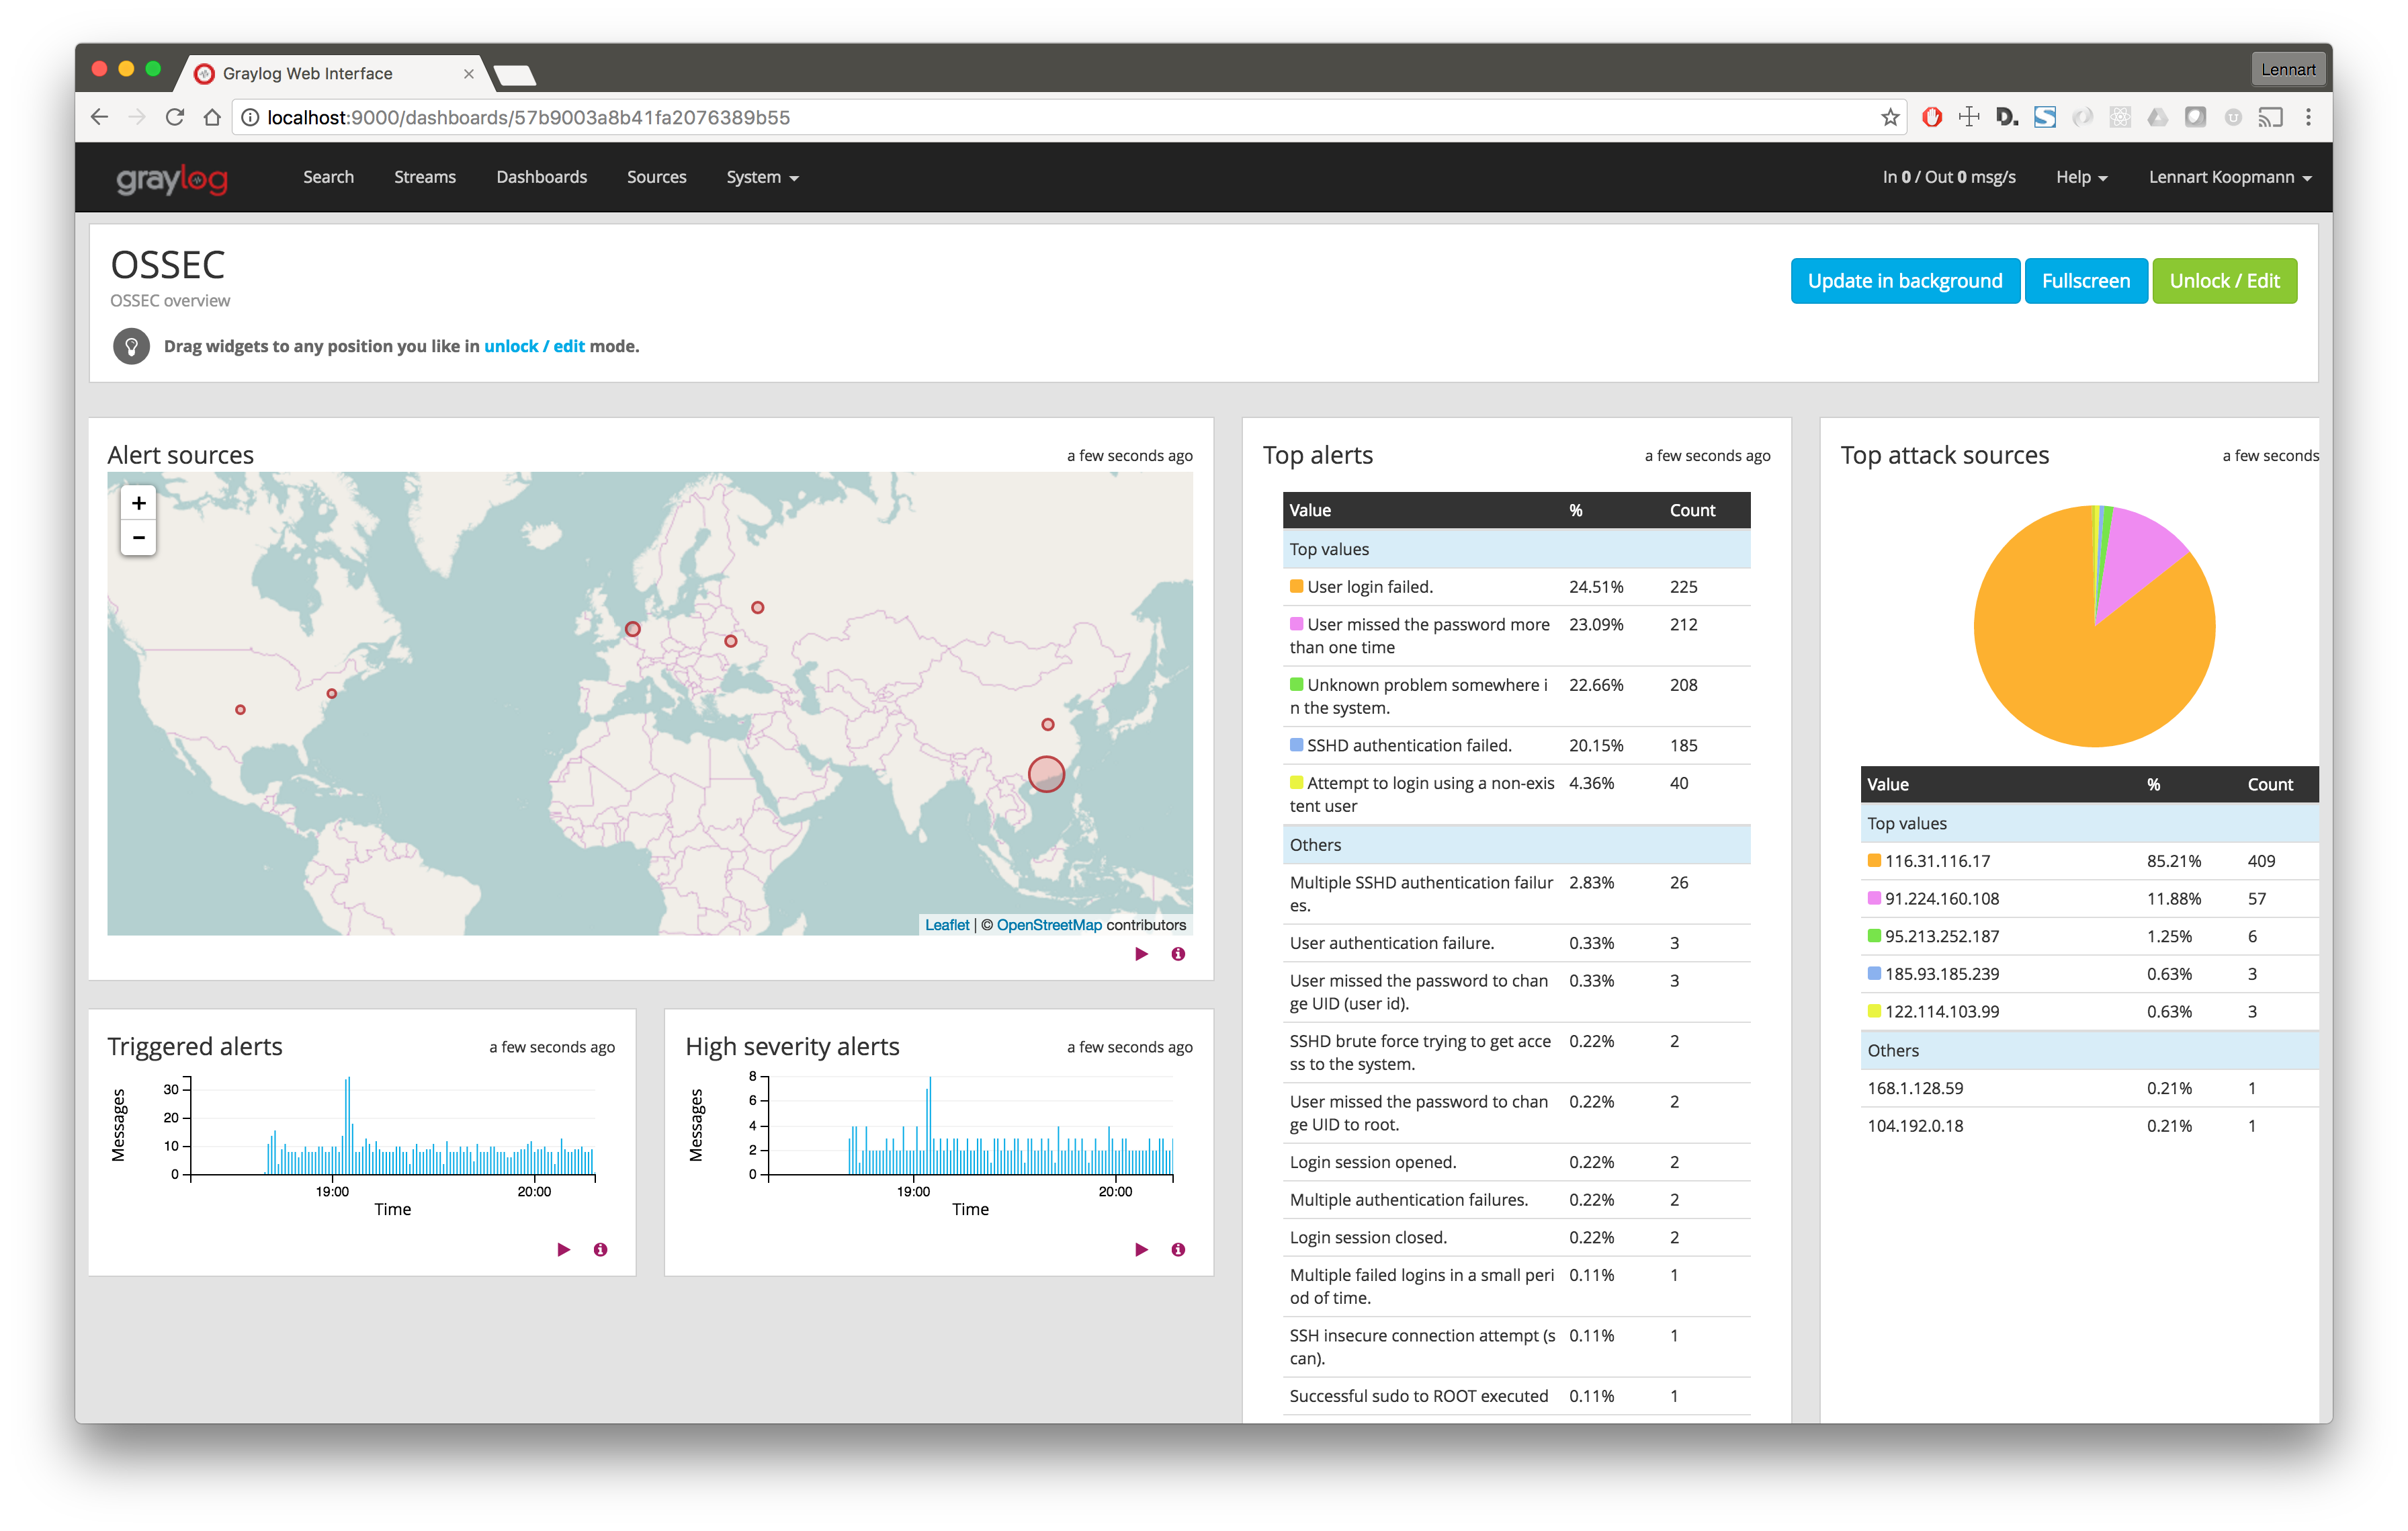
Task: Open the Dashboards menu item
Action: pos(541,177)
